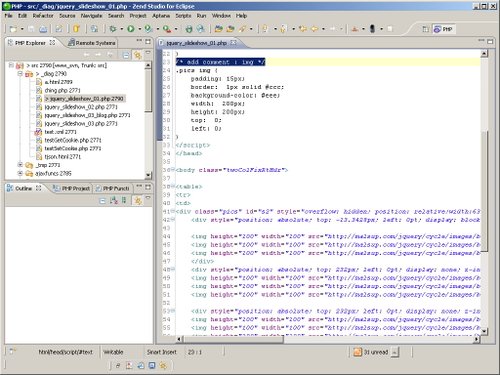Select tjson.html 2771 in tree
Image resolution: width=500 pixels, height=375 pixels.
(58, 156)
